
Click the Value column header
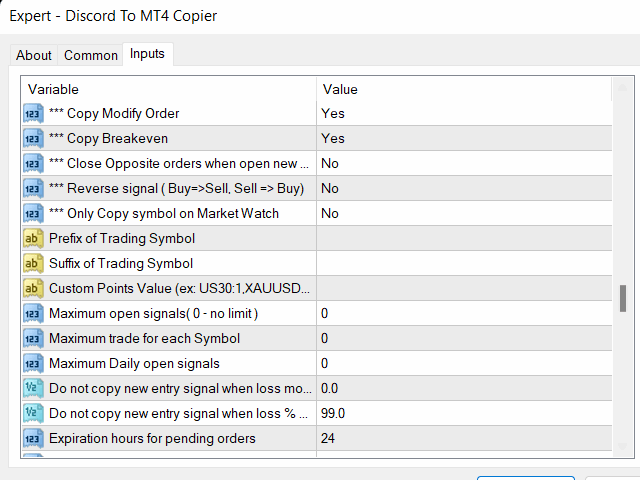pos(464,89)
